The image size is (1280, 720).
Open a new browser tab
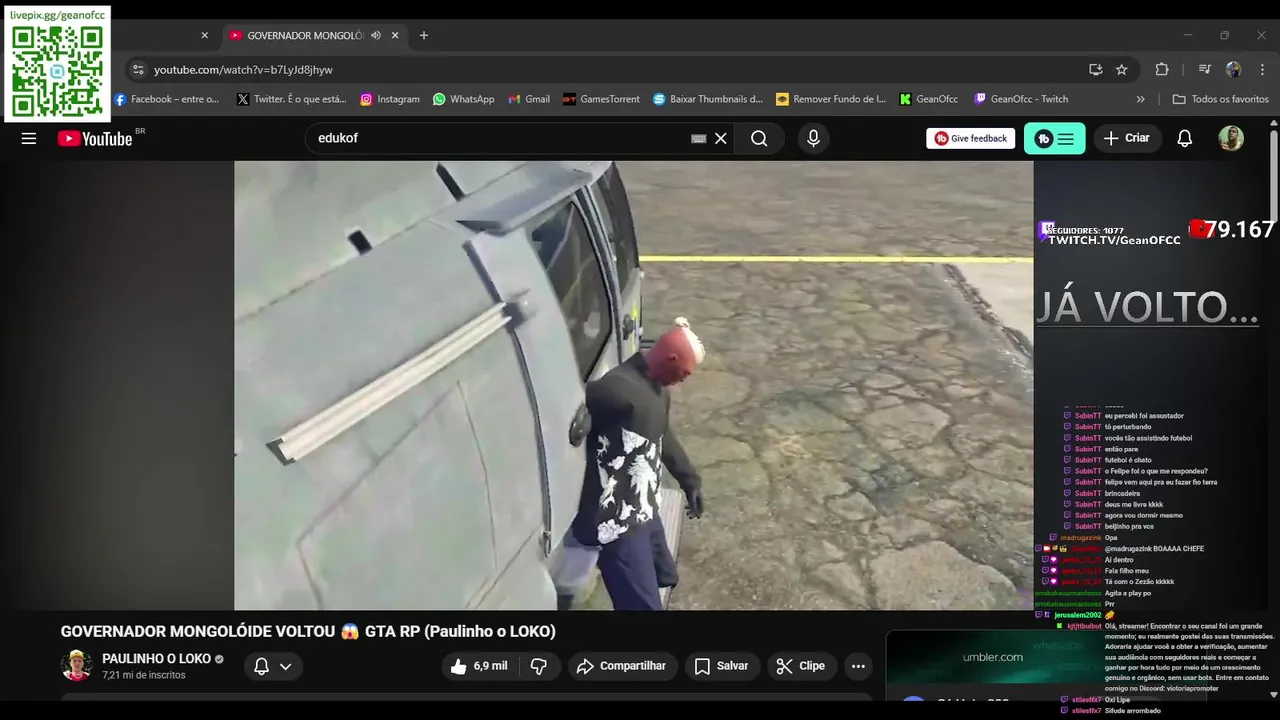click(424, 35)
